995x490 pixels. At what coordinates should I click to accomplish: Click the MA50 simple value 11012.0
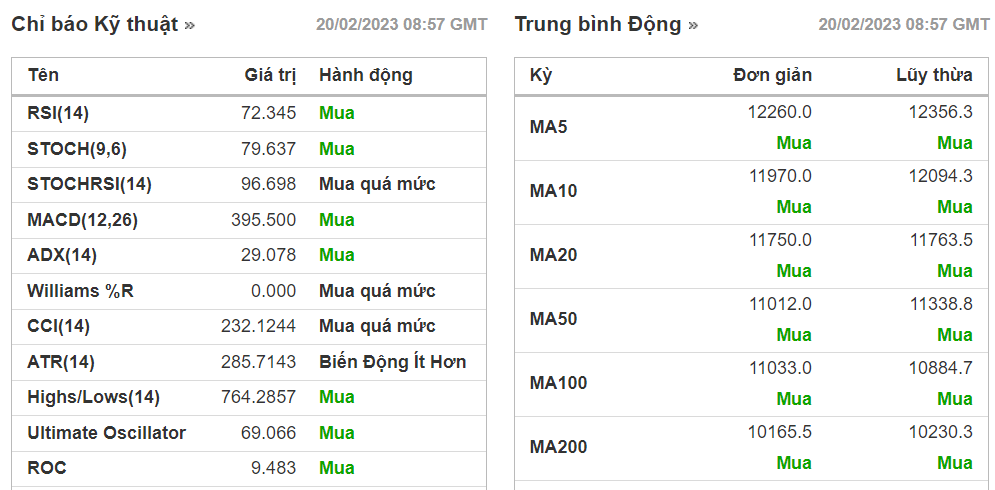coord(780,304)
